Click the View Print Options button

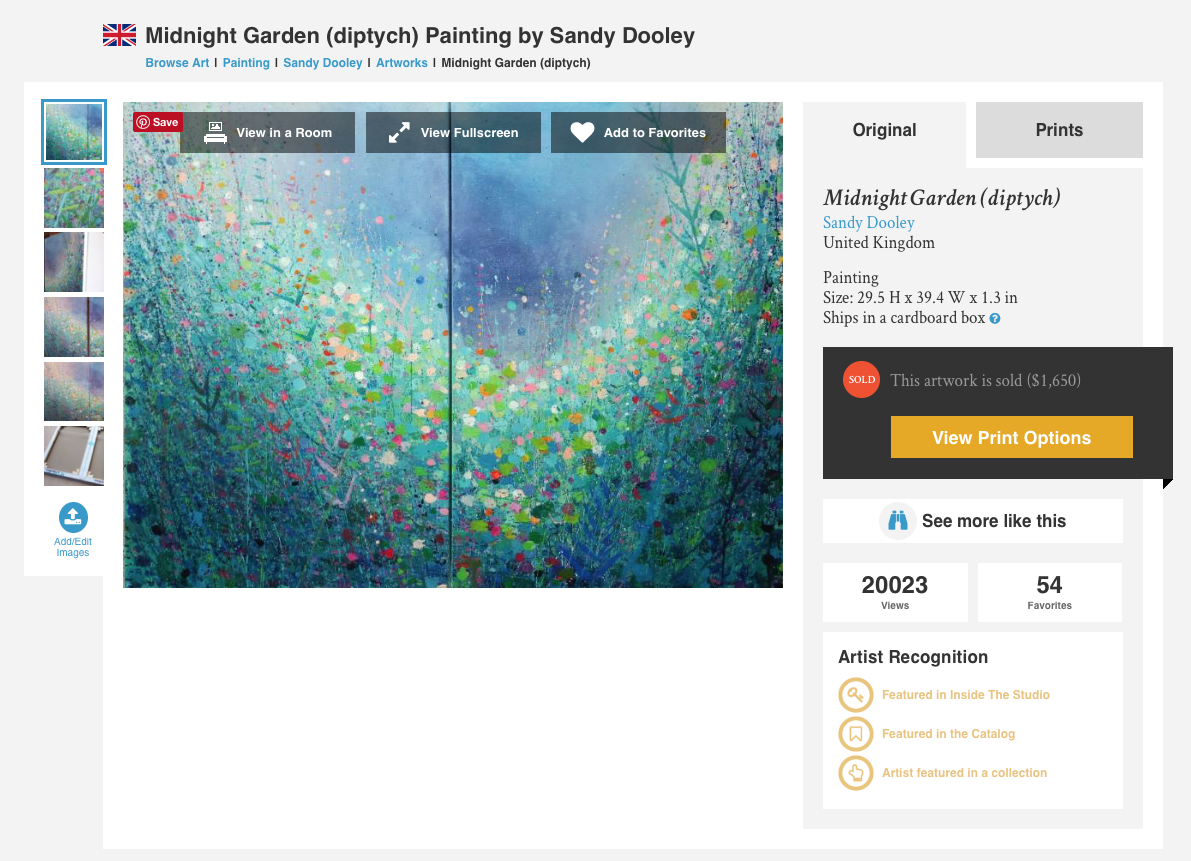point(1012,437)
